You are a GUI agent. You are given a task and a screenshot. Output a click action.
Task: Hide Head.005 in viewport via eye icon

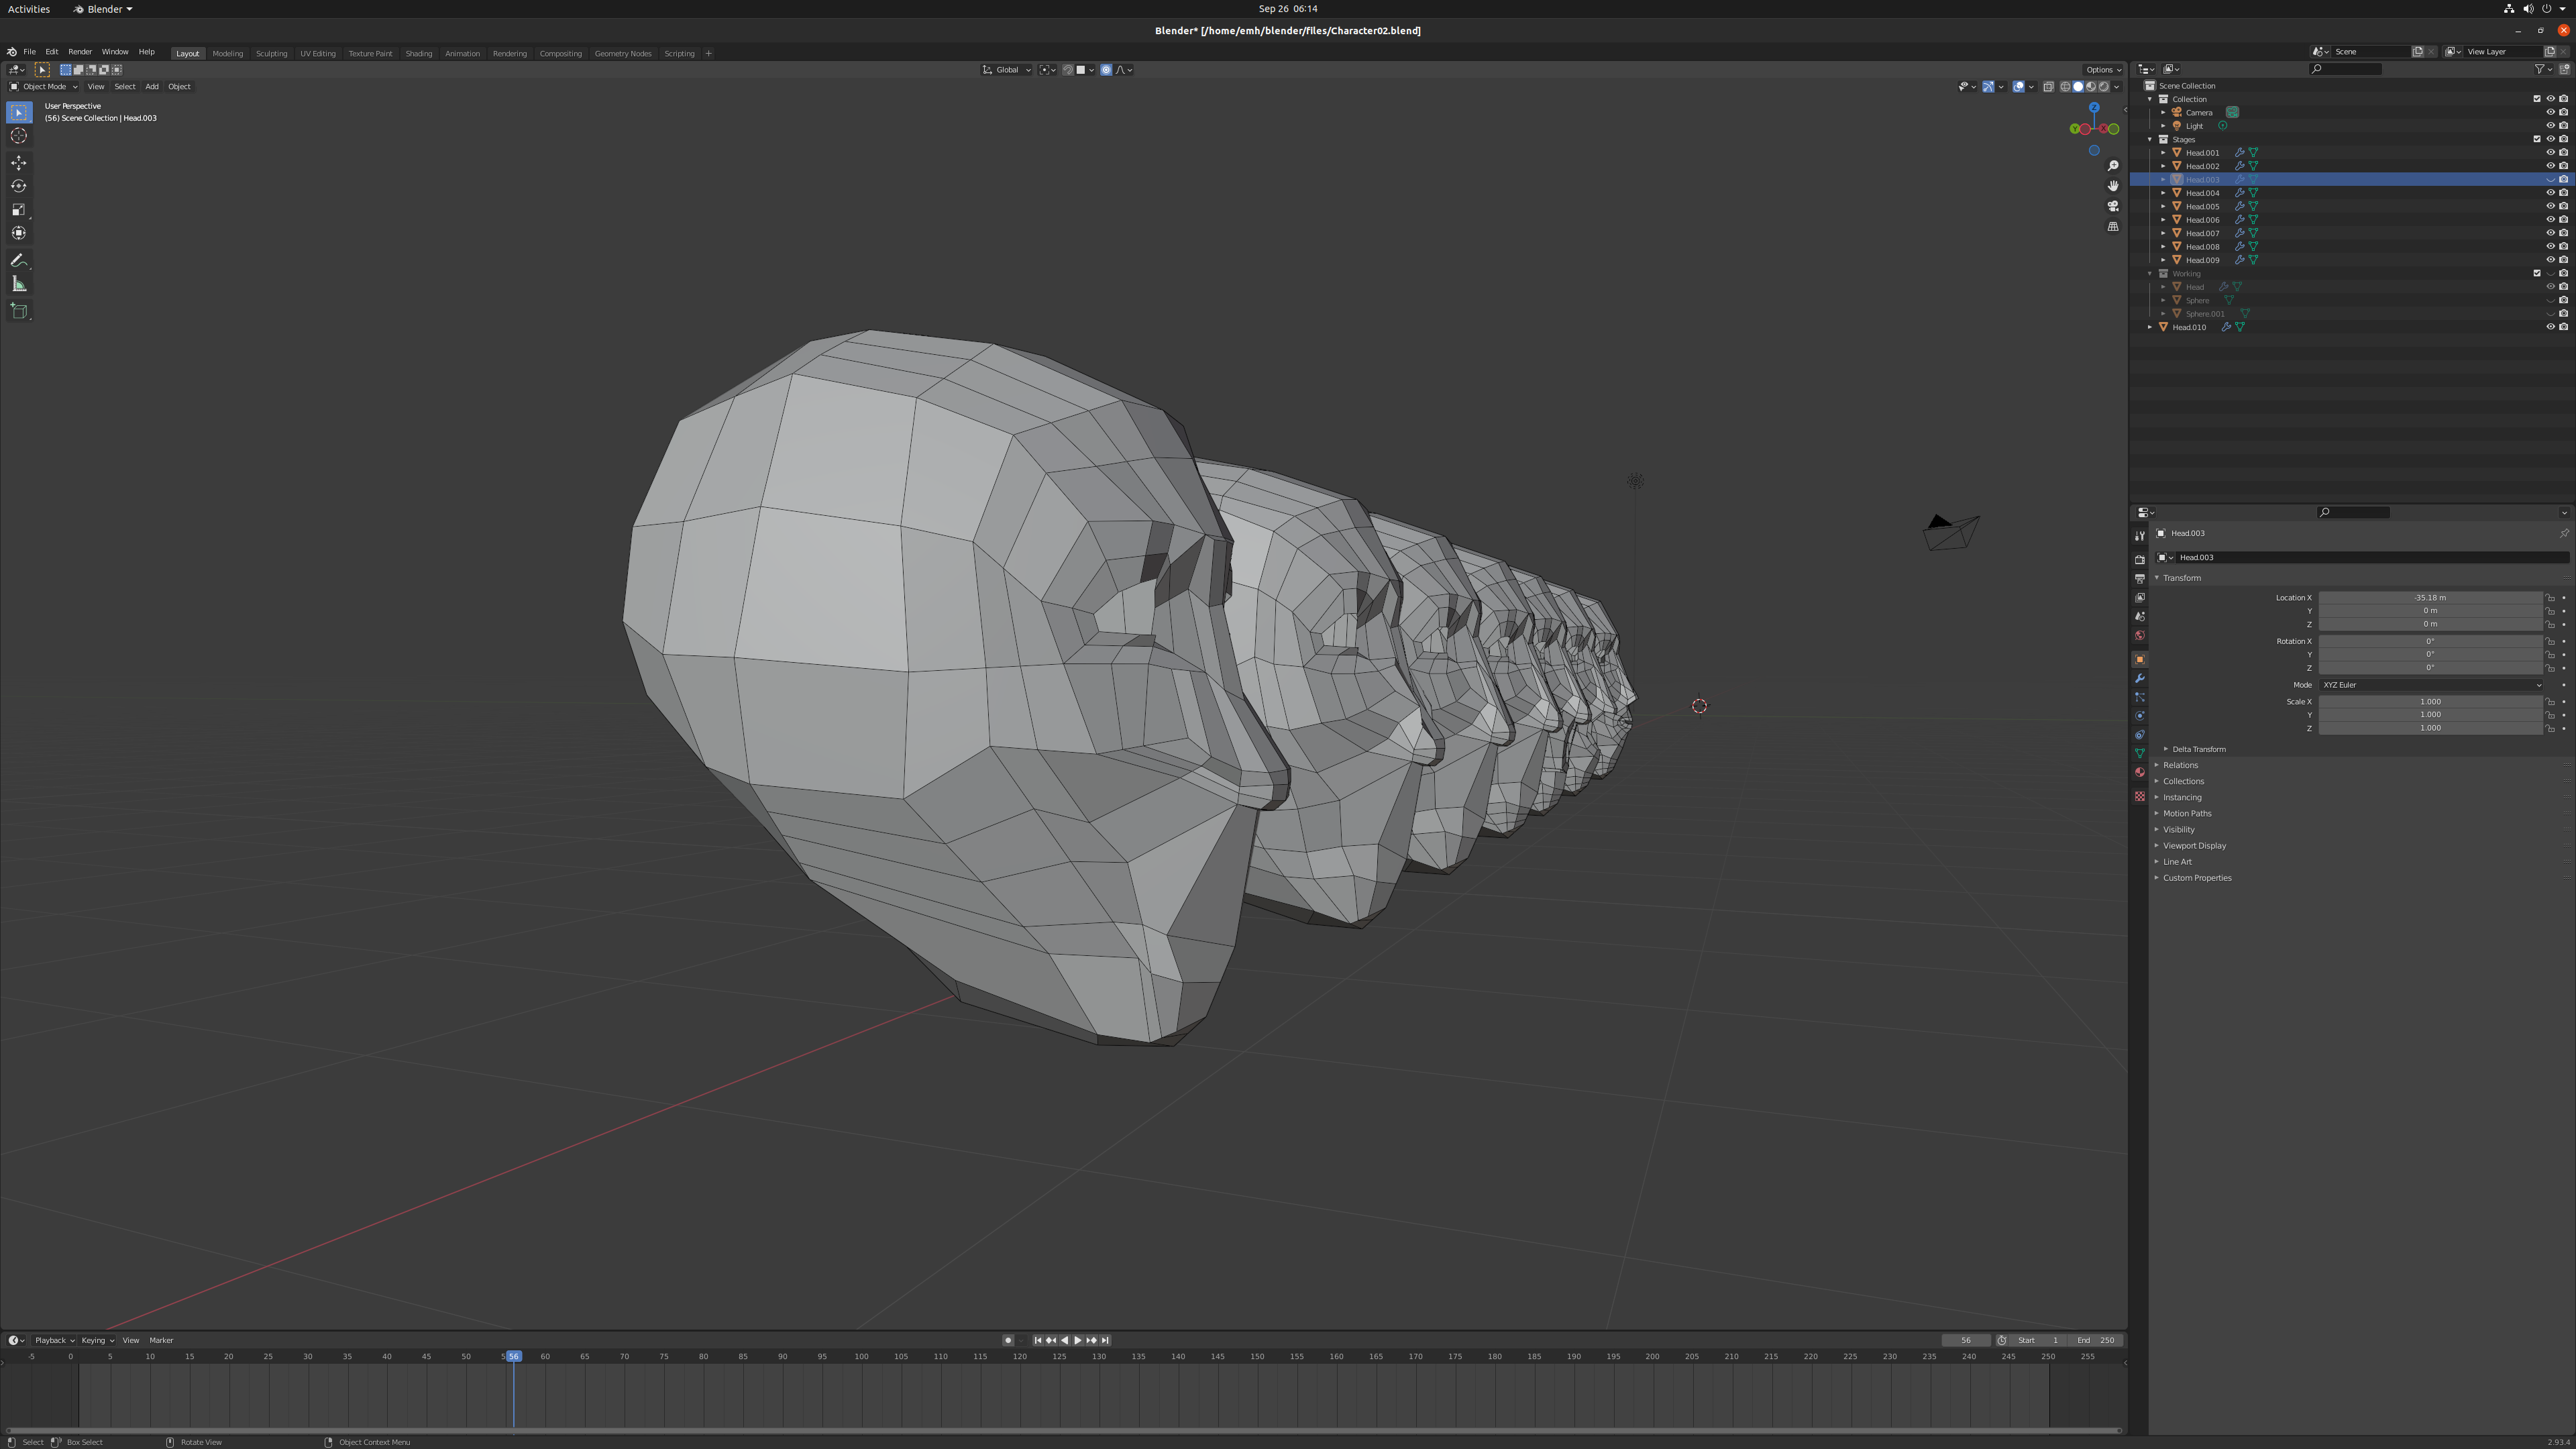[x=2550, y=206]
